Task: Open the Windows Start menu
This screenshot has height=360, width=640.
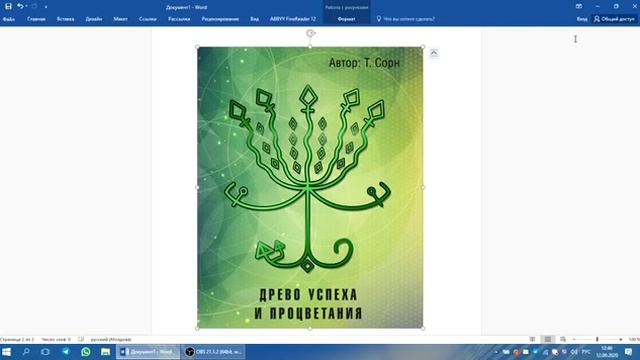Action: tap(7, 352)
